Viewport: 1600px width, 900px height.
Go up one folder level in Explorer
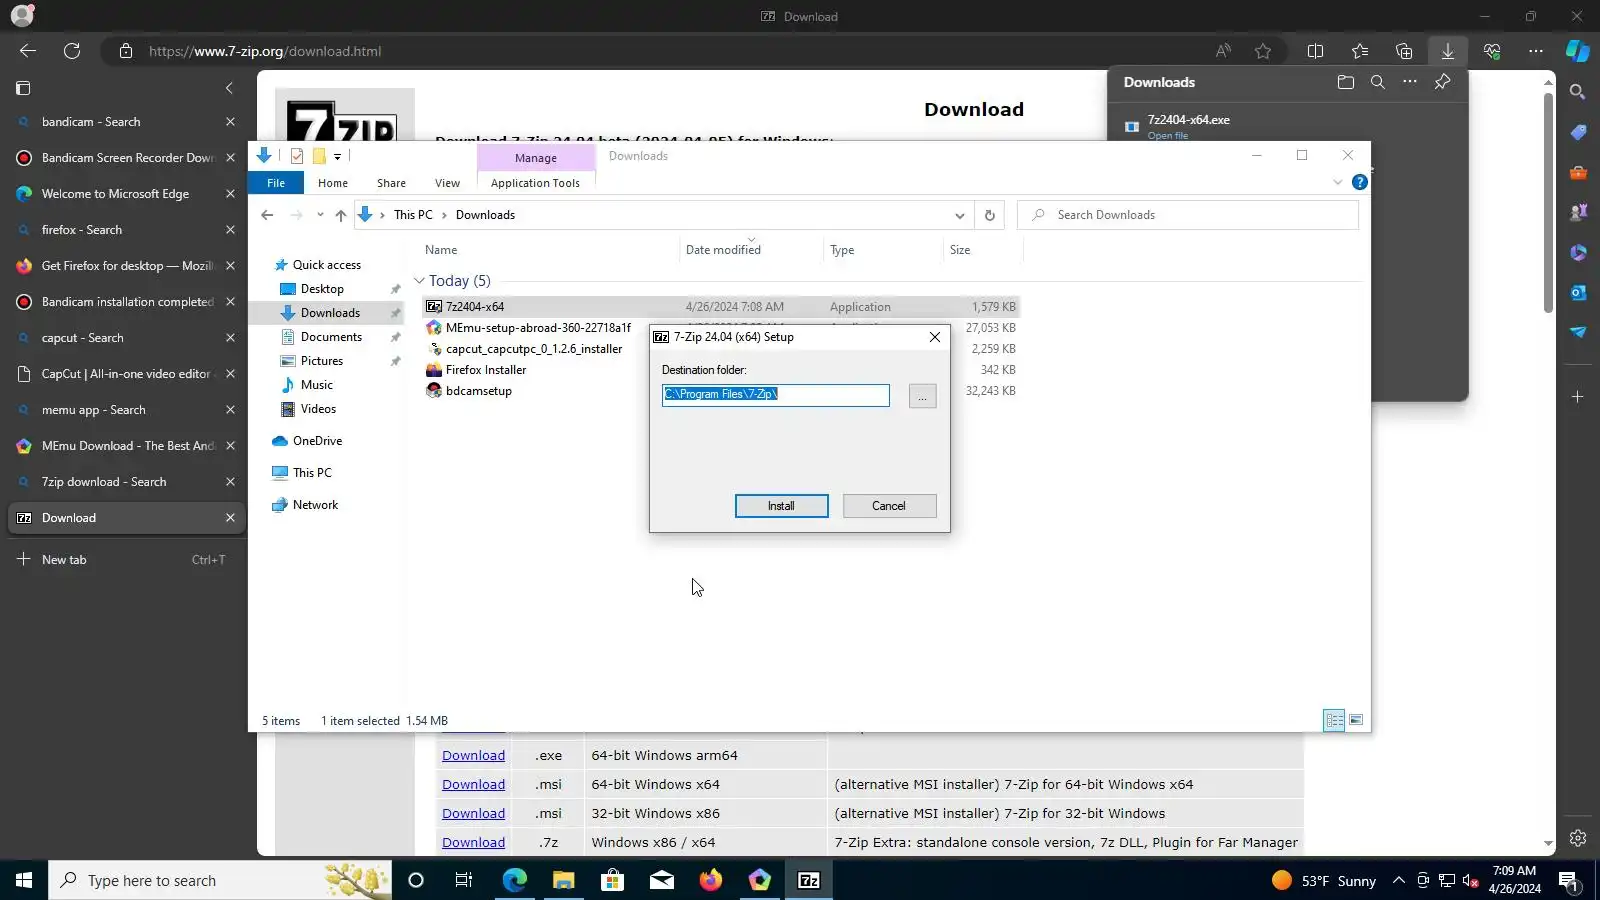click(x=341, y=215)
